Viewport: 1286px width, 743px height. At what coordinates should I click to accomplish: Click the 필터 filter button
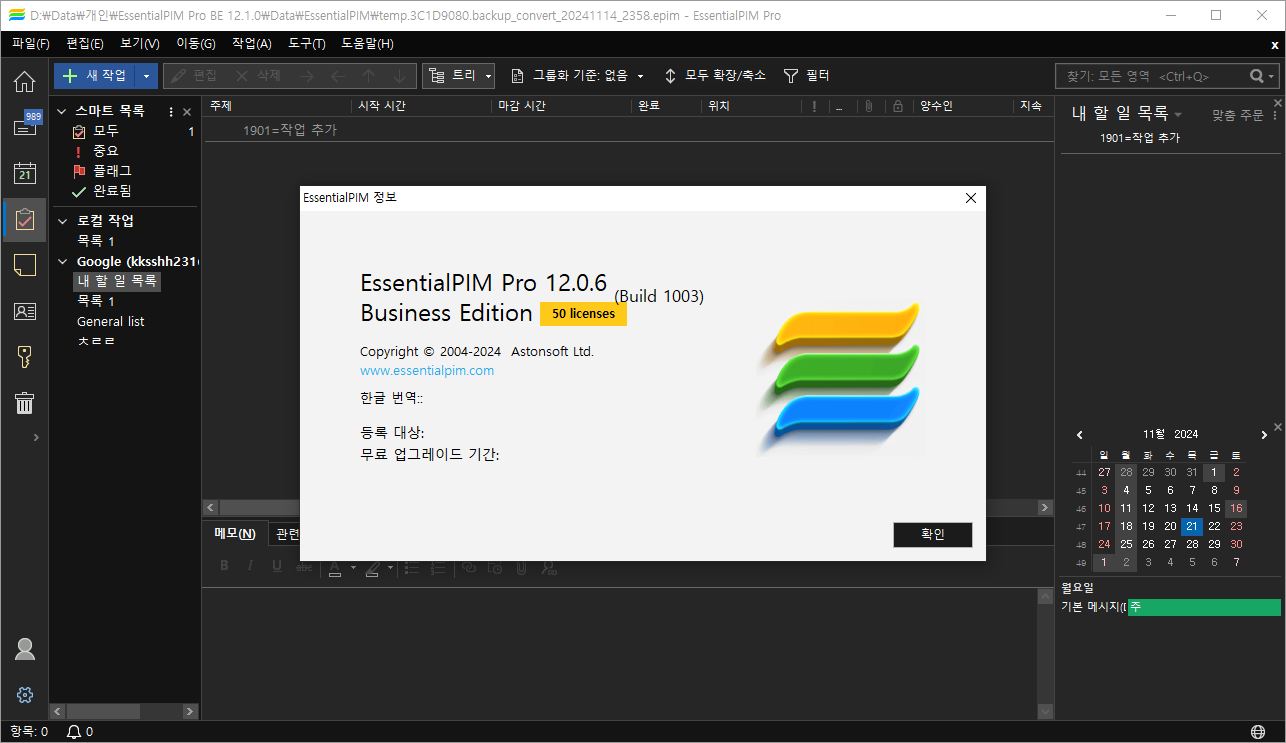(x=806, y=76)
